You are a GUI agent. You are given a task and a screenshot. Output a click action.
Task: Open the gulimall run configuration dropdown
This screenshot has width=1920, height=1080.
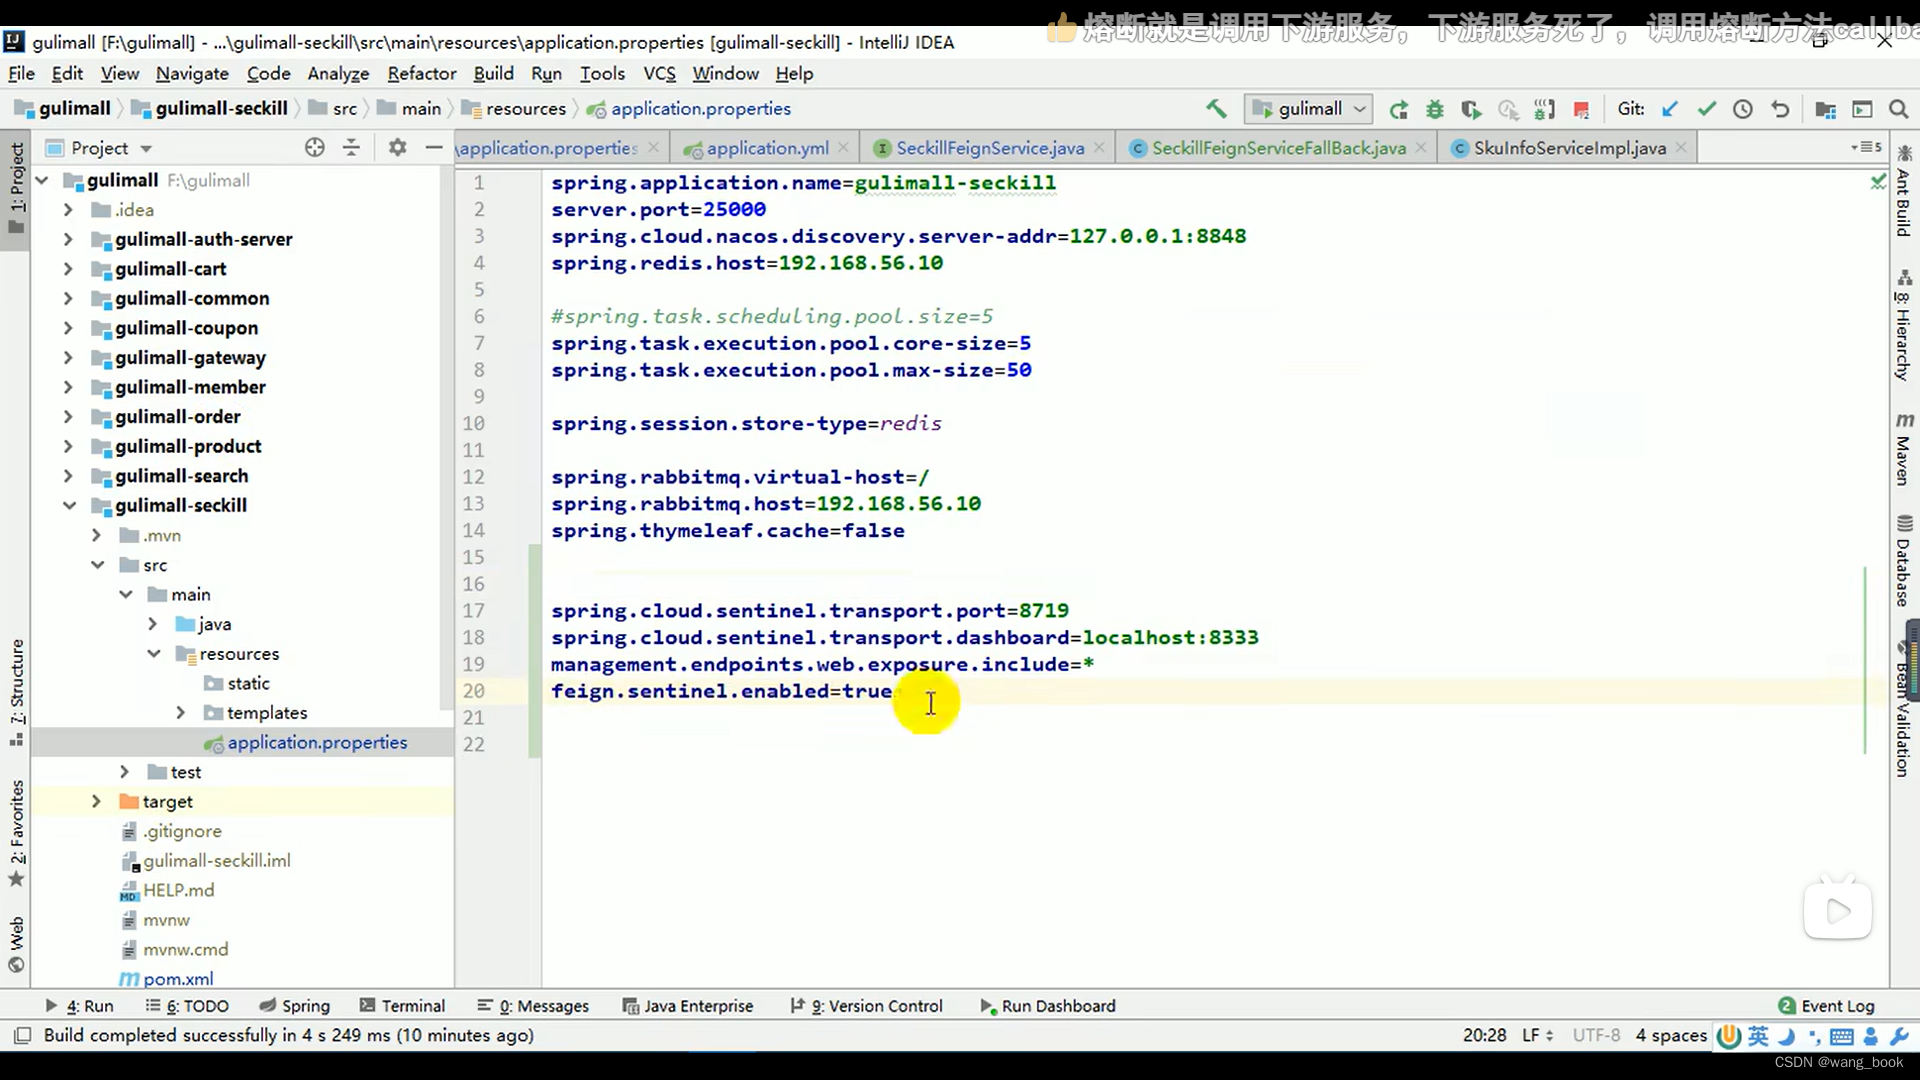tap(1308, 109)
